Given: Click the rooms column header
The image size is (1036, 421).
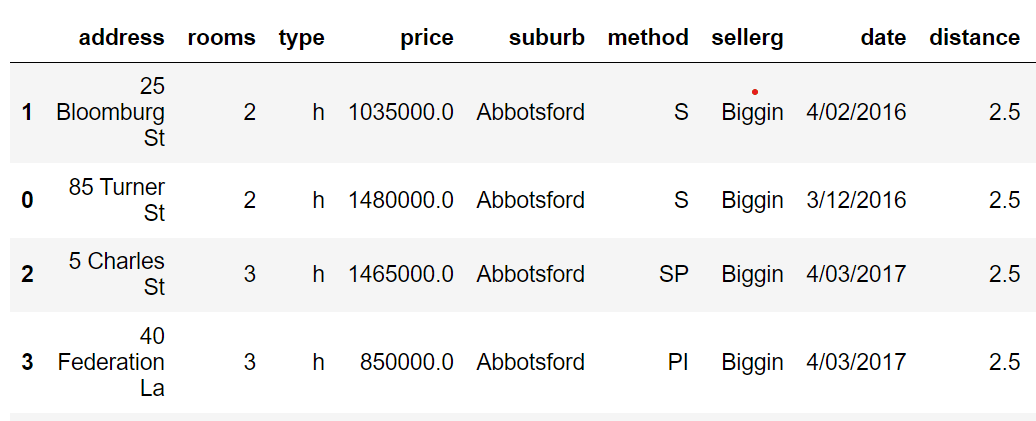Looking at the screenshot, I should tap(221, 38).
